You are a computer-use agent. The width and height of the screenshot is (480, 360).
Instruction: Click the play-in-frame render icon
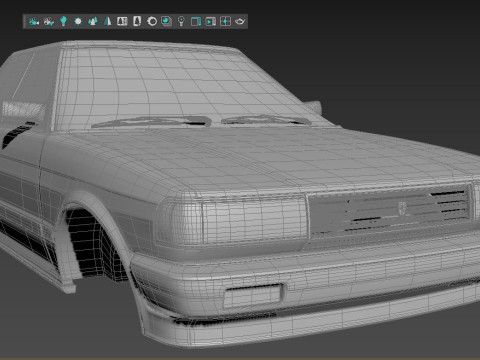point(210,22)
